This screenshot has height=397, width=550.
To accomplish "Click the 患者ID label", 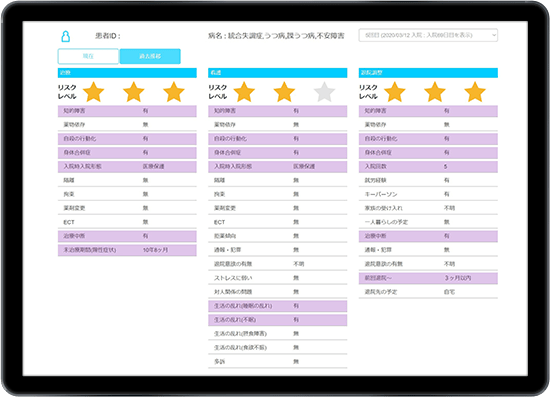I will click(108, 36).
